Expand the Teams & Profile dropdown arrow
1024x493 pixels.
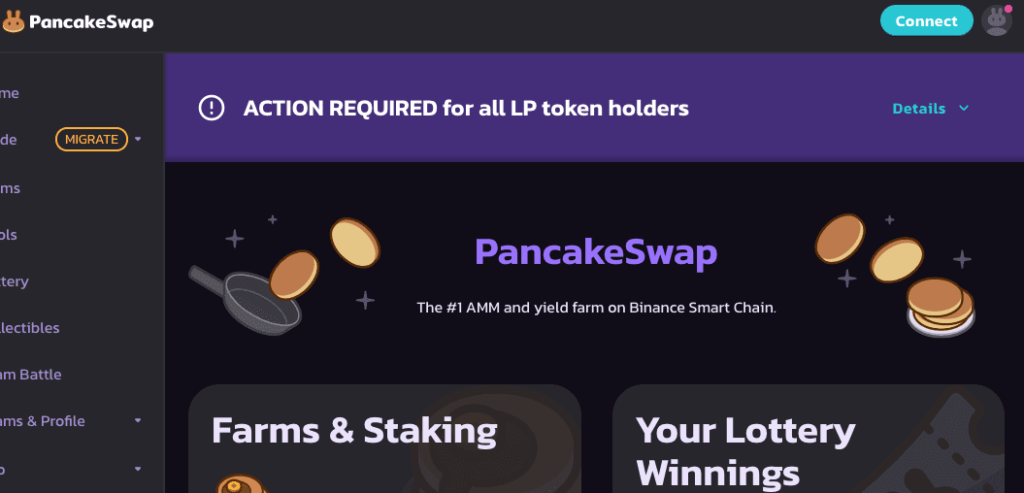point(138,421)
